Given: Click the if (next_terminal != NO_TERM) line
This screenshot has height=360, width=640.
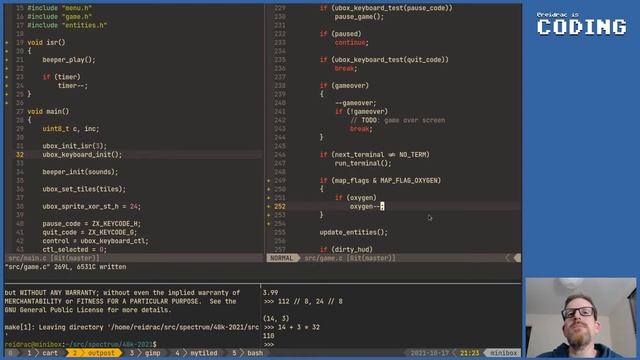Looking at the screenshot, I should pyautogui.click(x=375, y=155).
